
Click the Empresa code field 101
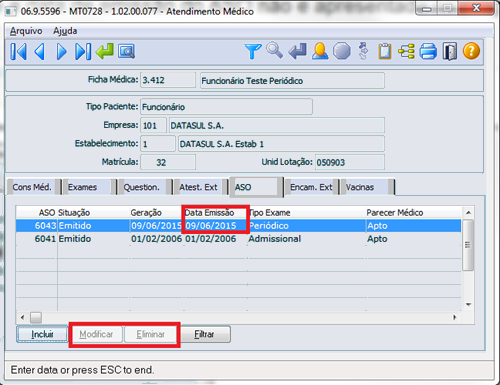point(153,125)
